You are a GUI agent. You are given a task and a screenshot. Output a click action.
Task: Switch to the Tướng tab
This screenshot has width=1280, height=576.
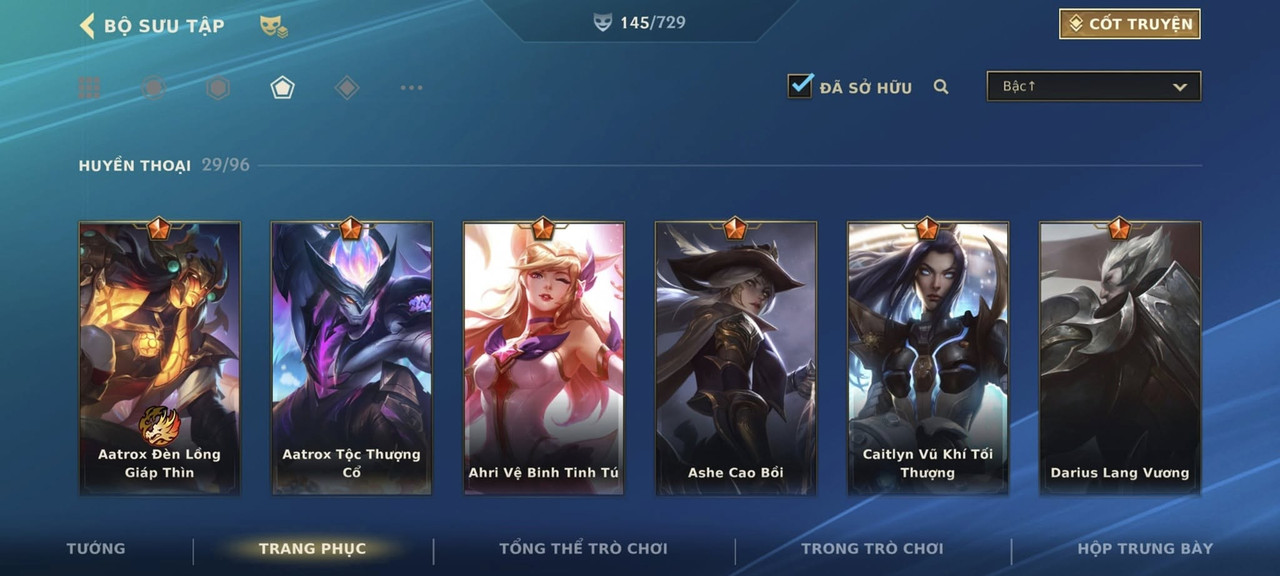tap(96, 548)
